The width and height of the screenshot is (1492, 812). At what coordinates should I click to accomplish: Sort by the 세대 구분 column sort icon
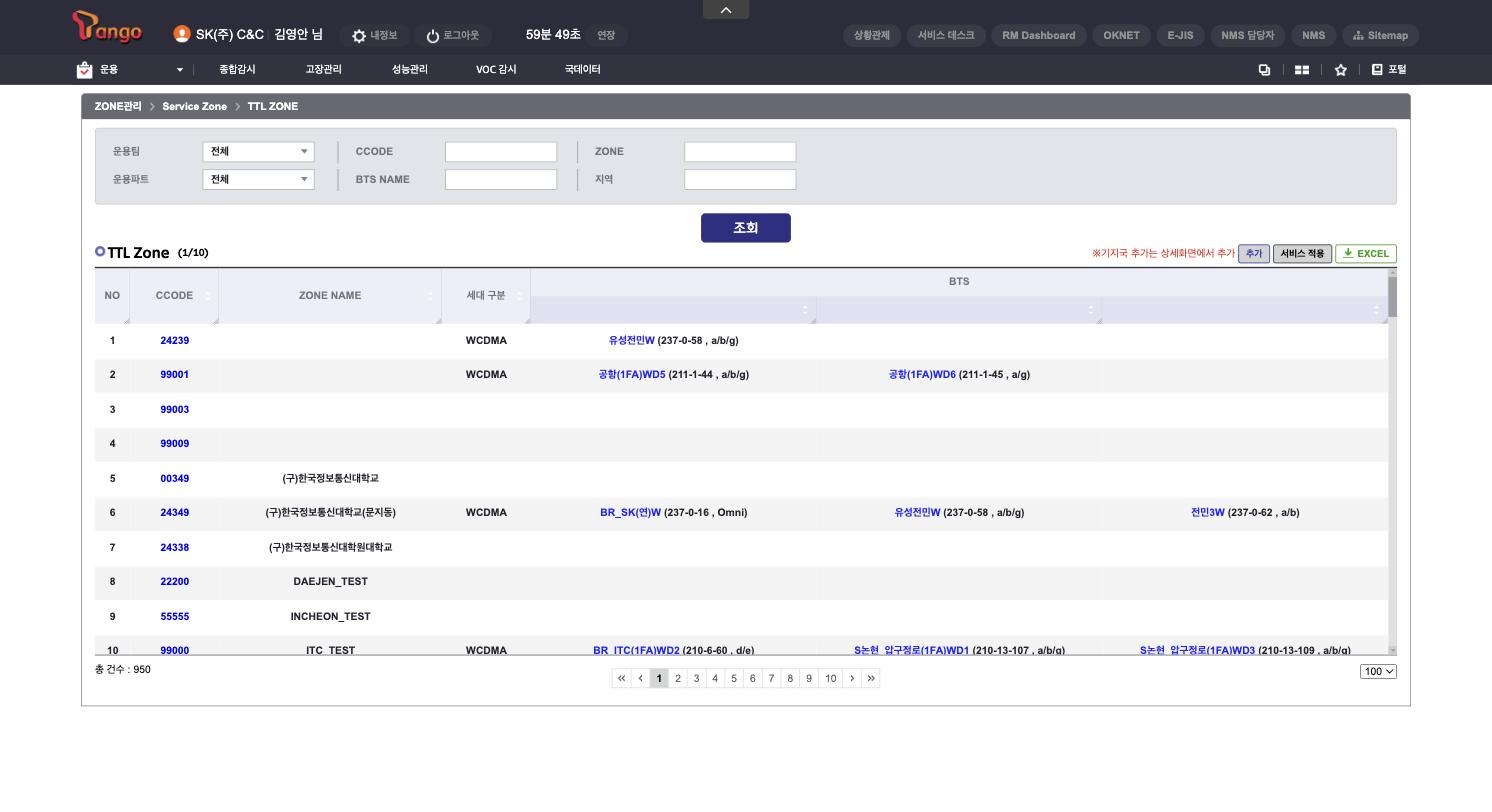pos(519,295)
